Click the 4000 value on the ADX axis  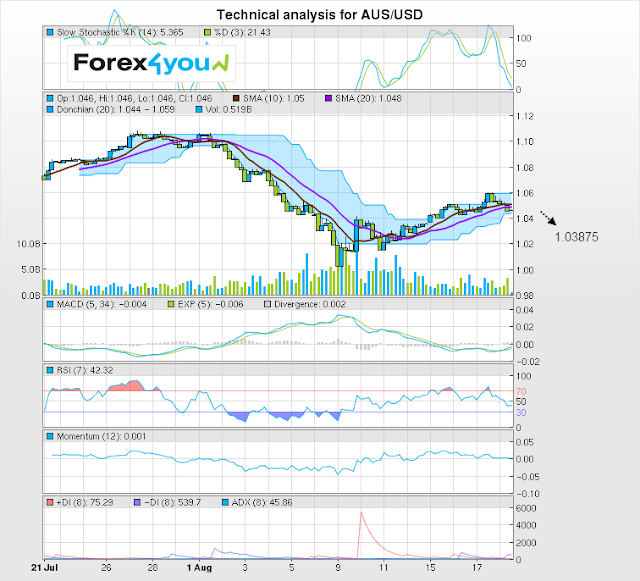pyautogui.click(x=526, y=525)
